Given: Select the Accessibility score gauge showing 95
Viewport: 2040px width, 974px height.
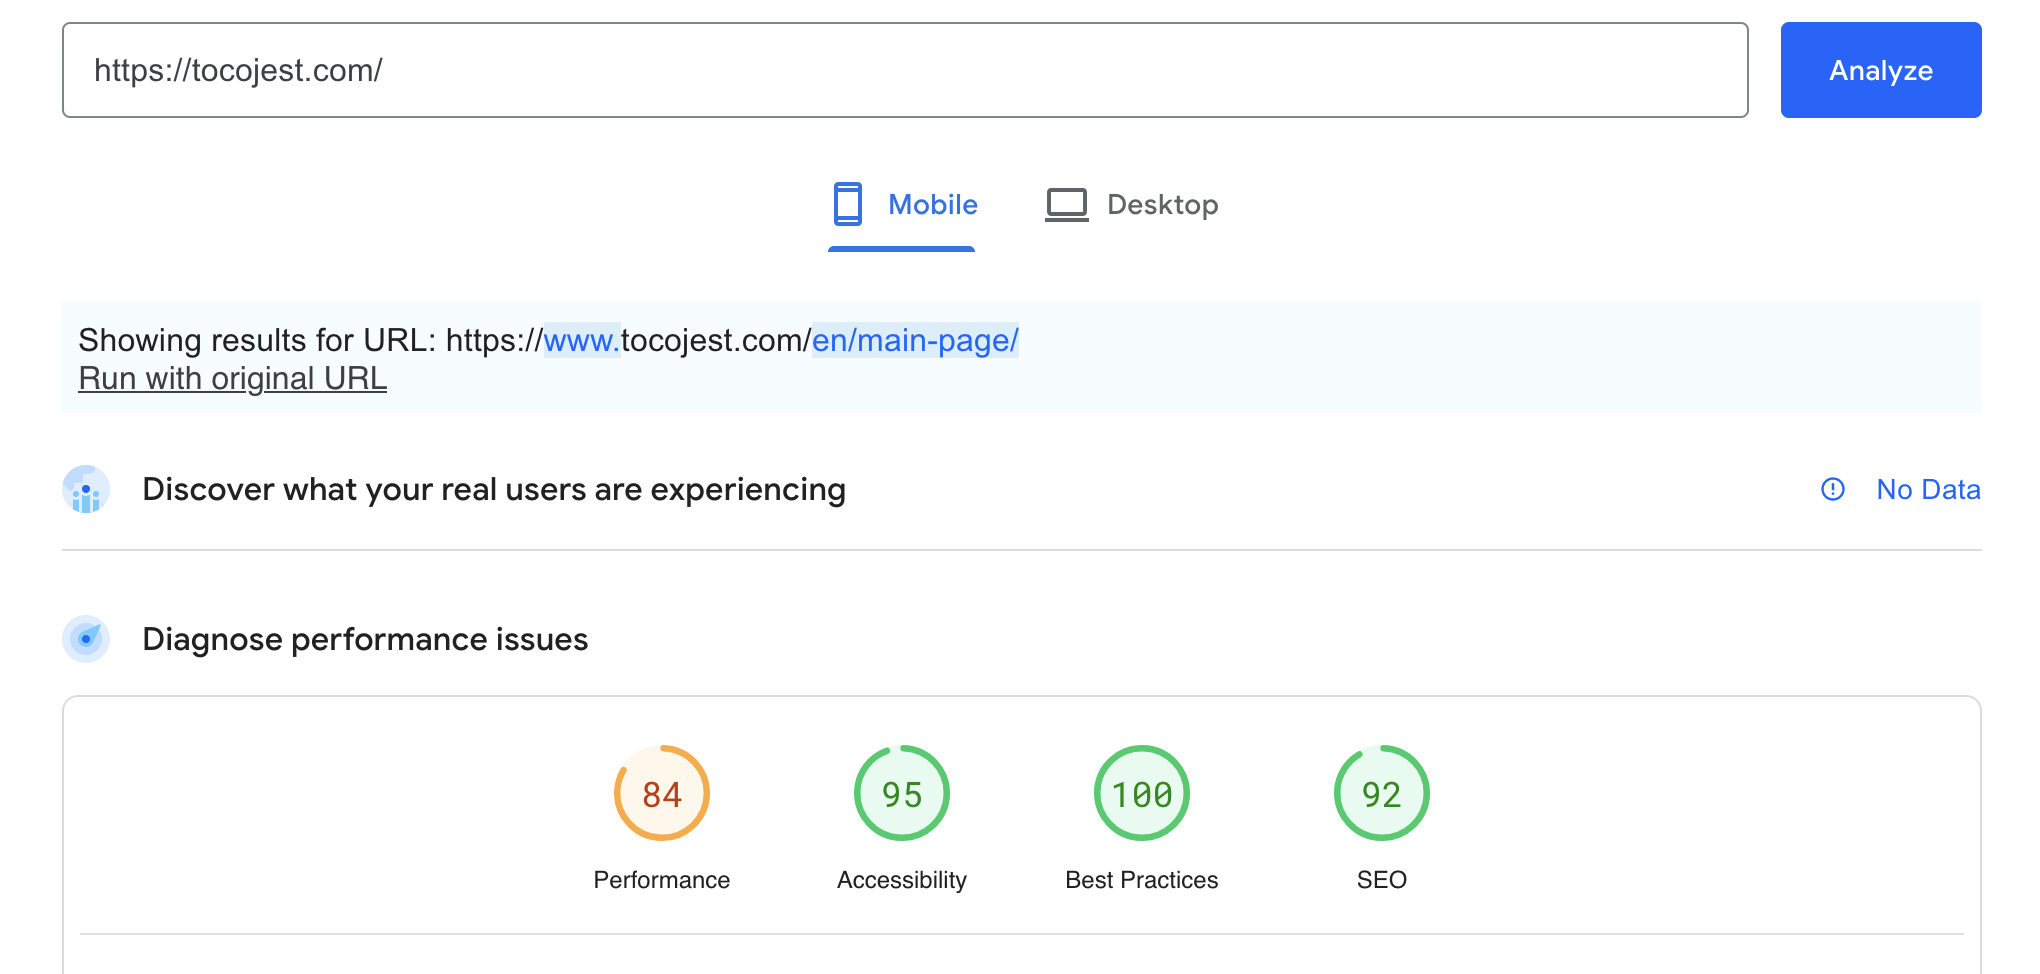Looking at the screenshot, I should click(x=902, y=794).
